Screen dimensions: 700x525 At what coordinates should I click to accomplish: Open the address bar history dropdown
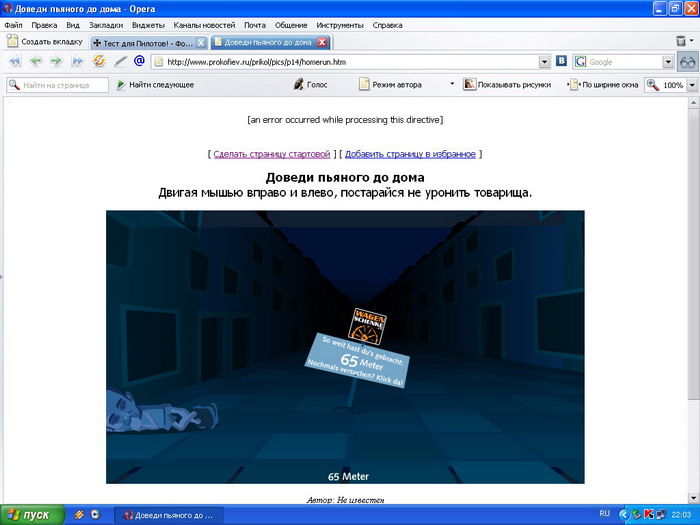click(544, 62)
